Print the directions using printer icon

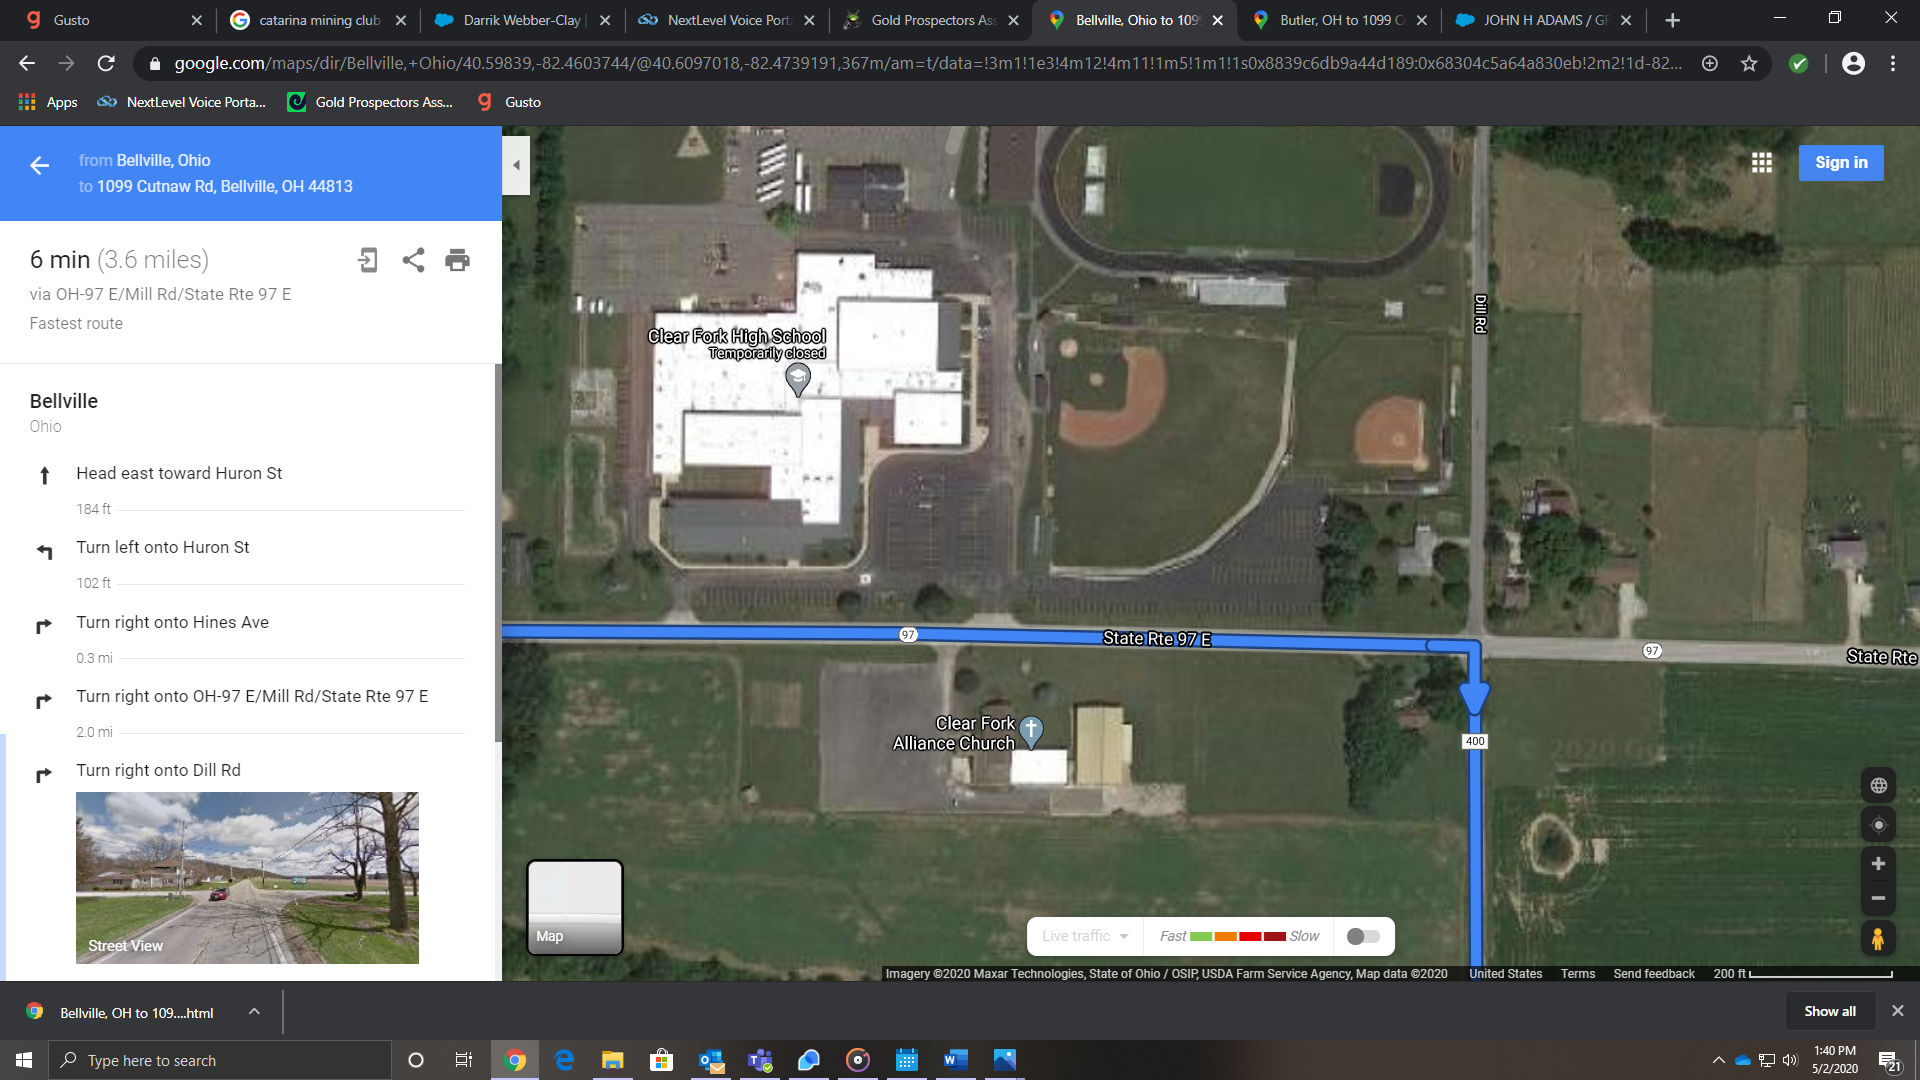[457, 260]
